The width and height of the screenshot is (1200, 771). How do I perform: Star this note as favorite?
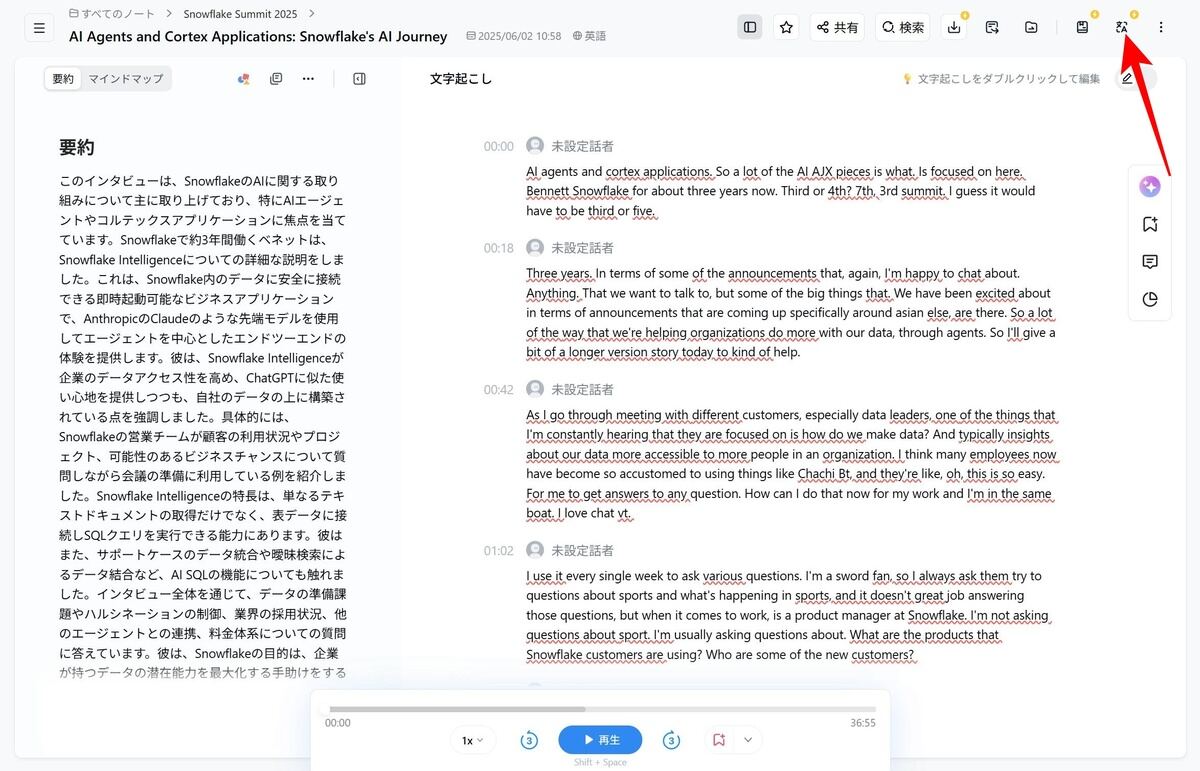[x=786, y=27]
